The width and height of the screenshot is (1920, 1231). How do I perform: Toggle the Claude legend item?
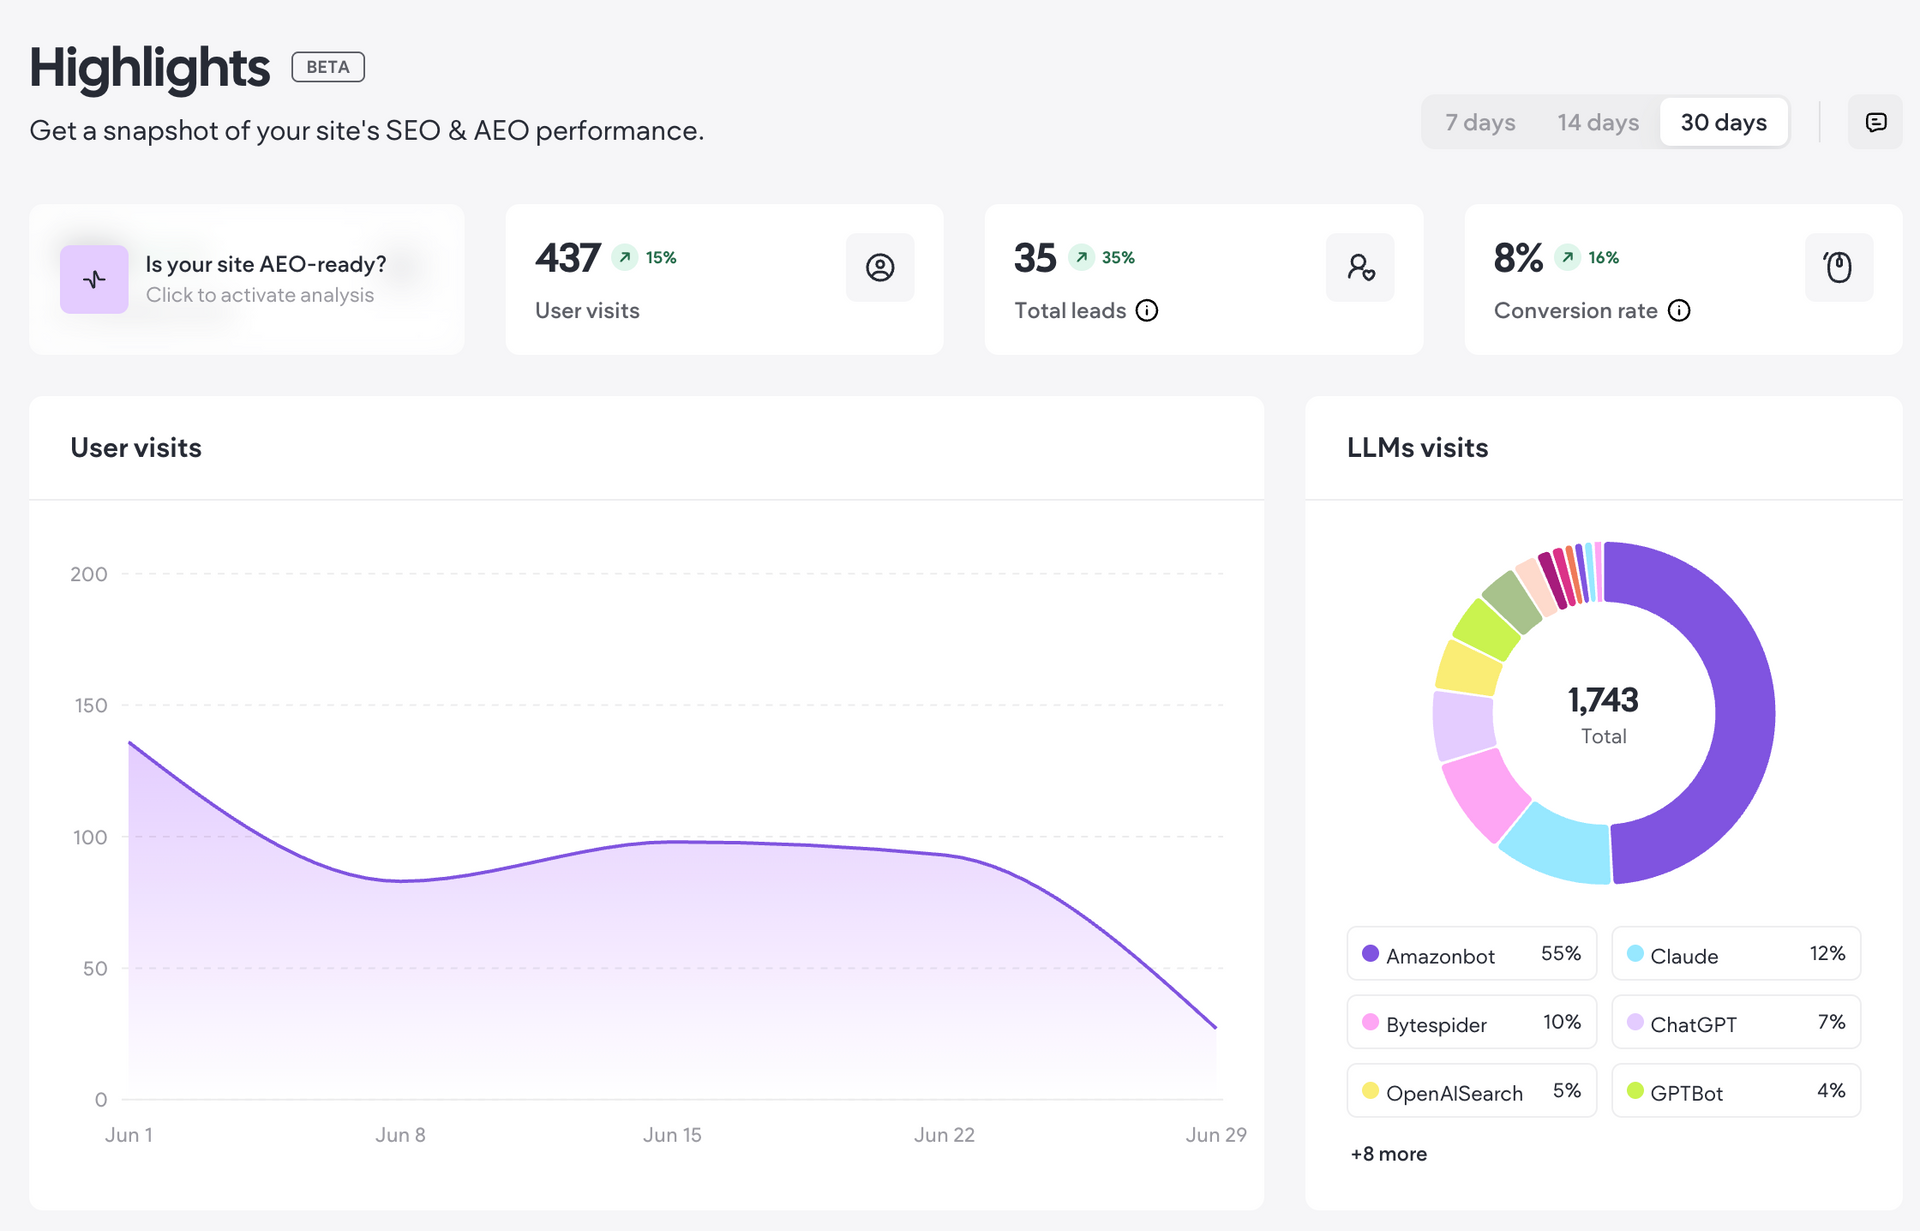tap(1736, 954)
